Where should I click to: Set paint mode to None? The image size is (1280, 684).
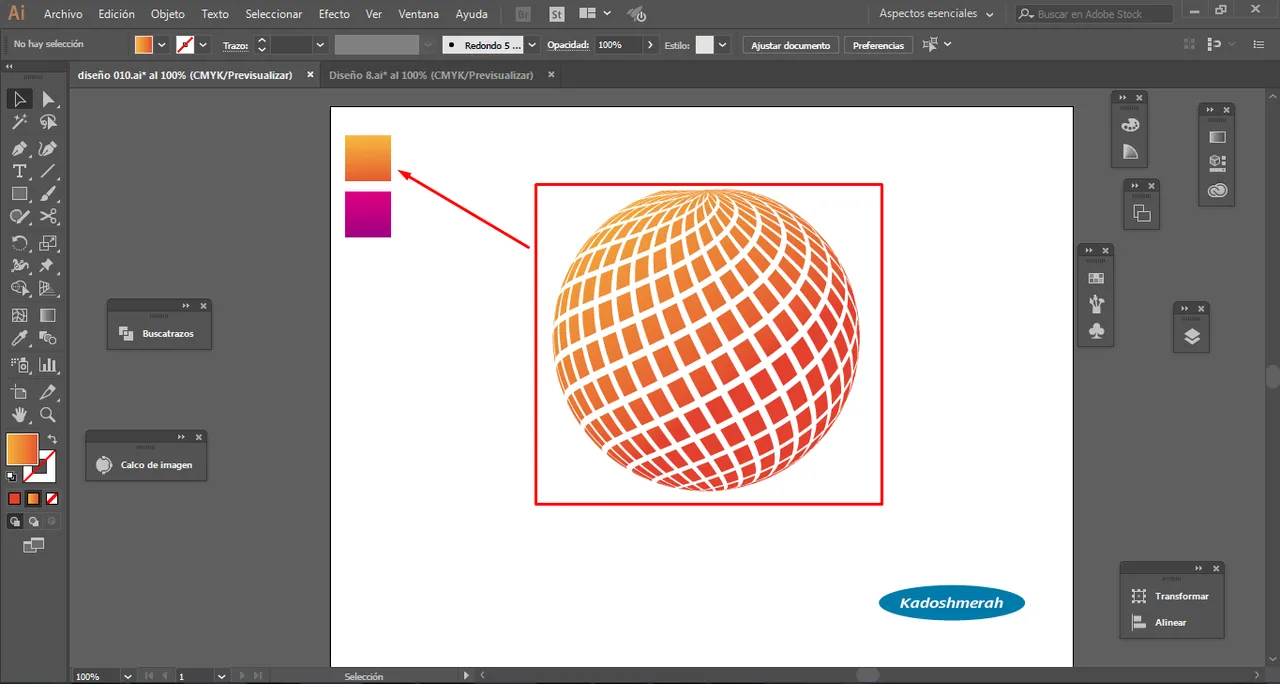point(52,498)
